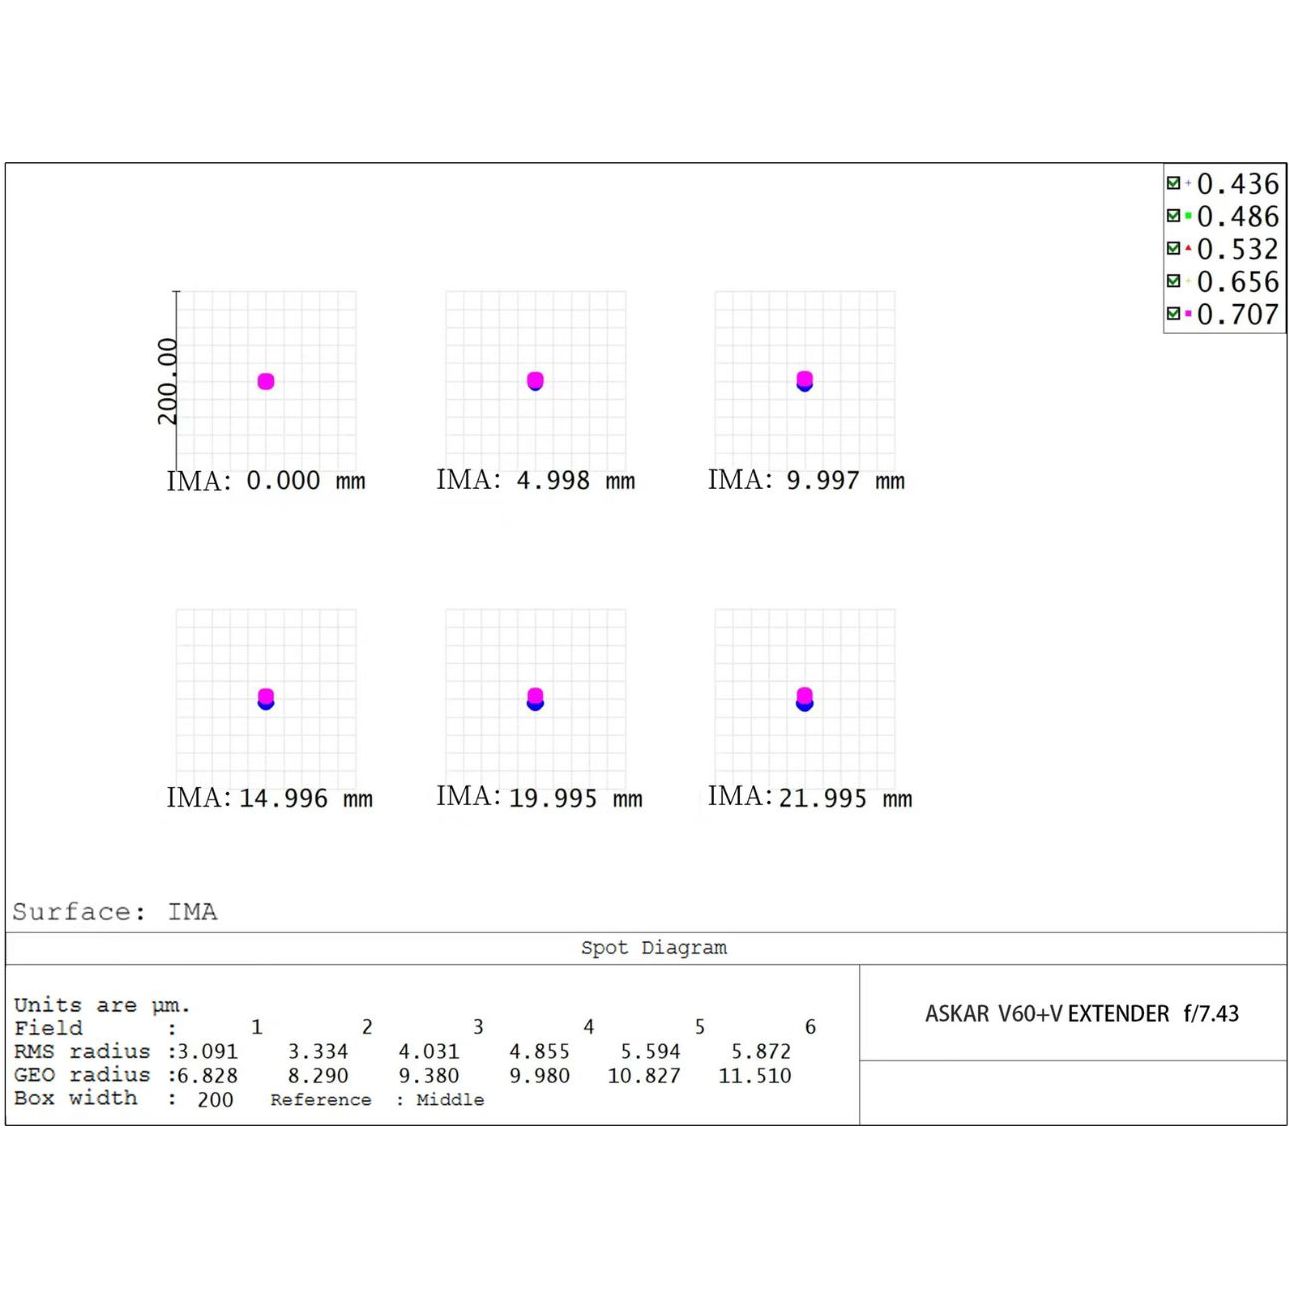The image size is (1289, 1289).
Task: Disable the 0.532 wavelength checkbox
Action: click(x=1173, y=249)
